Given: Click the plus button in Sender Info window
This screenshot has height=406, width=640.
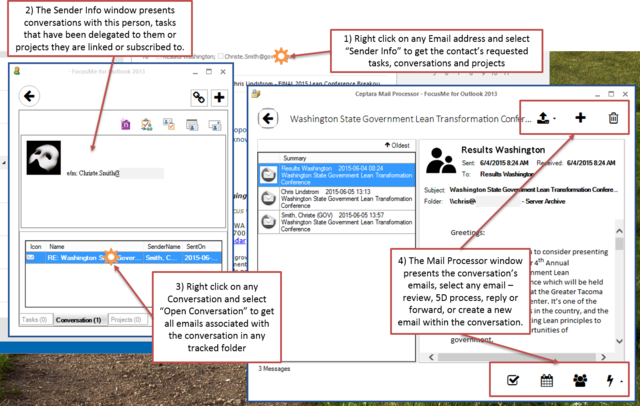Looking at the screenshot, I should (219, 98).
